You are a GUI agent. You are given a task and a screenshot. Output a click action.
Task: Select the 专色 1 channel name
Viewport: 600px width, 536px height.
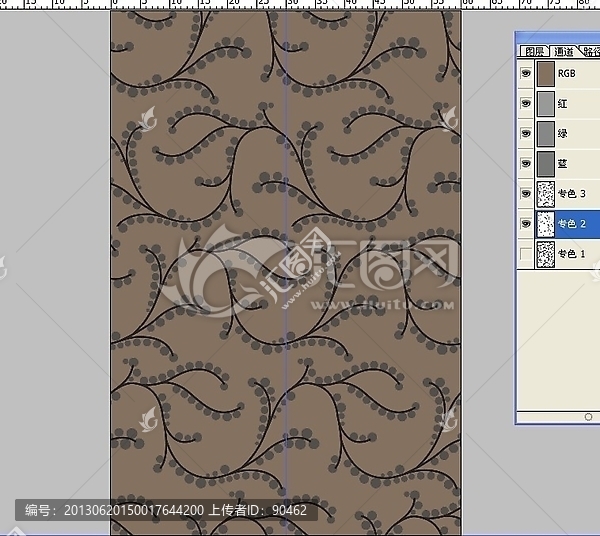[572, 254]
